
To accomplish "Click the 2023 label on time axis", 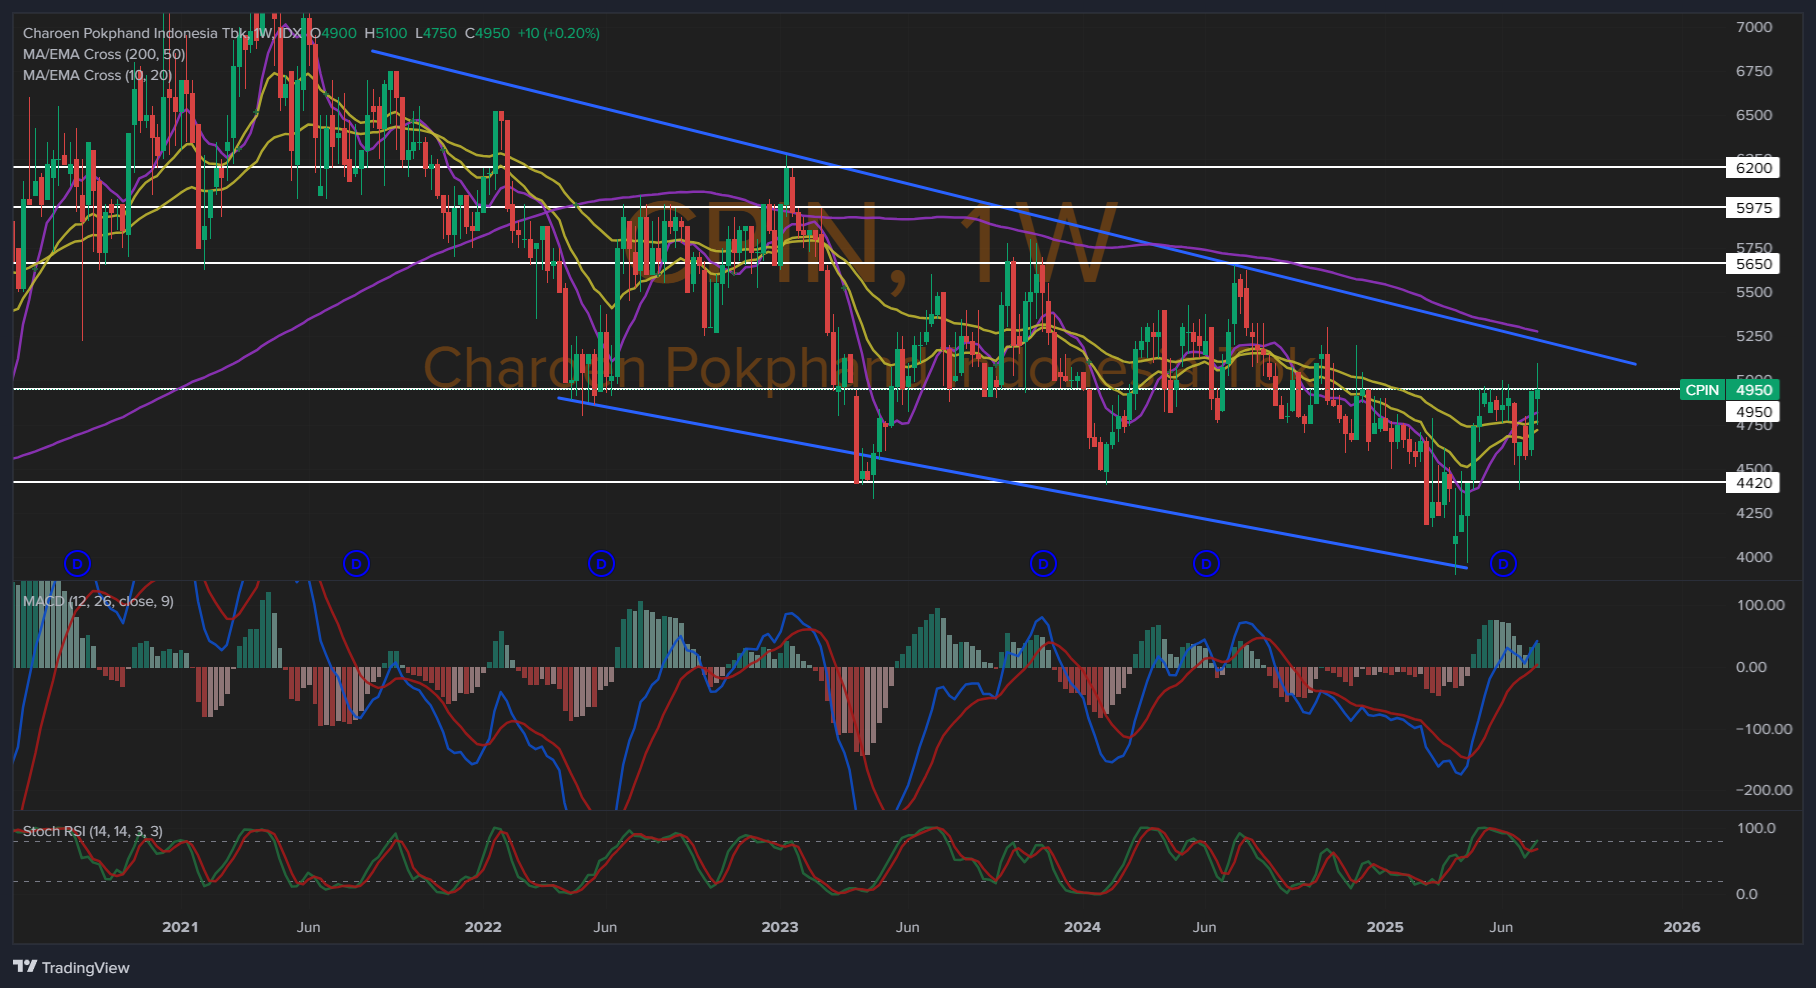I will pyautogui.click(x=780, y=927).
